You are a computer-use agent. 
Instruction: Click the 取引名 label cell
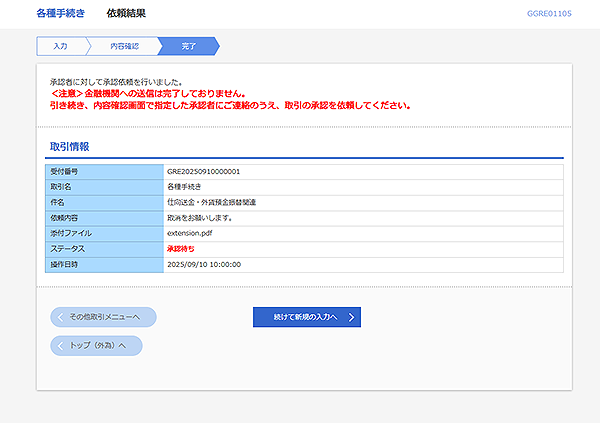tap(104, 187)
